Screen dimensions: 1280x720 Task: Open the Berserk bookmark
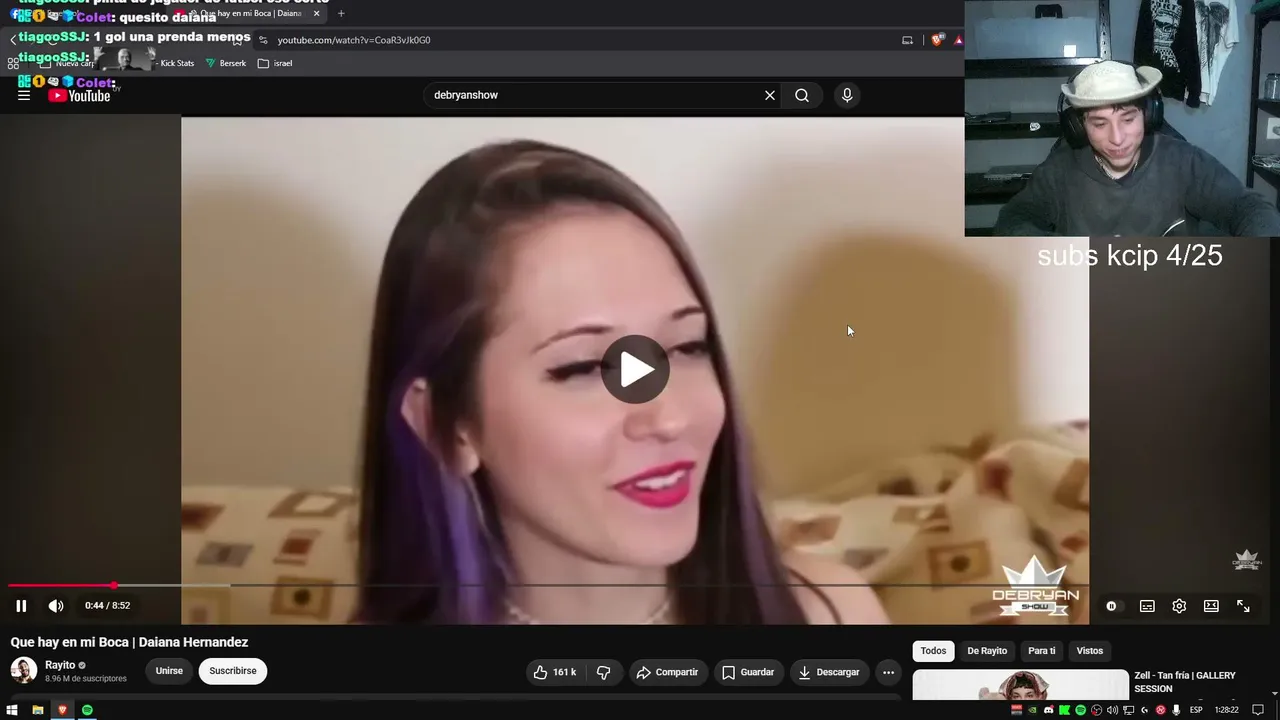[x=225, y=63]
